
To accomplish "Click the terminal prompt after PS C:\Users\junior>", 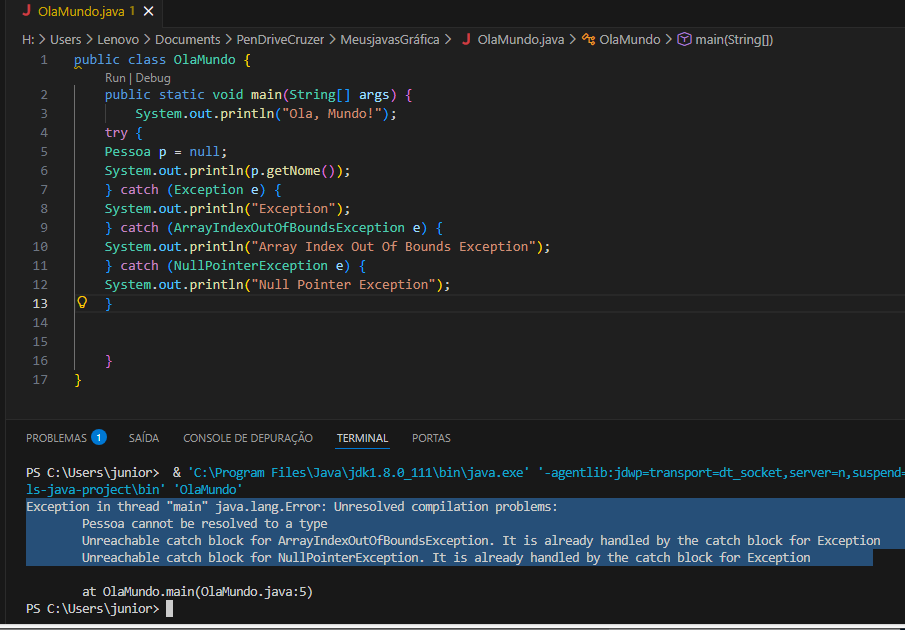I will pyautogui.click(x=170, y=609).
